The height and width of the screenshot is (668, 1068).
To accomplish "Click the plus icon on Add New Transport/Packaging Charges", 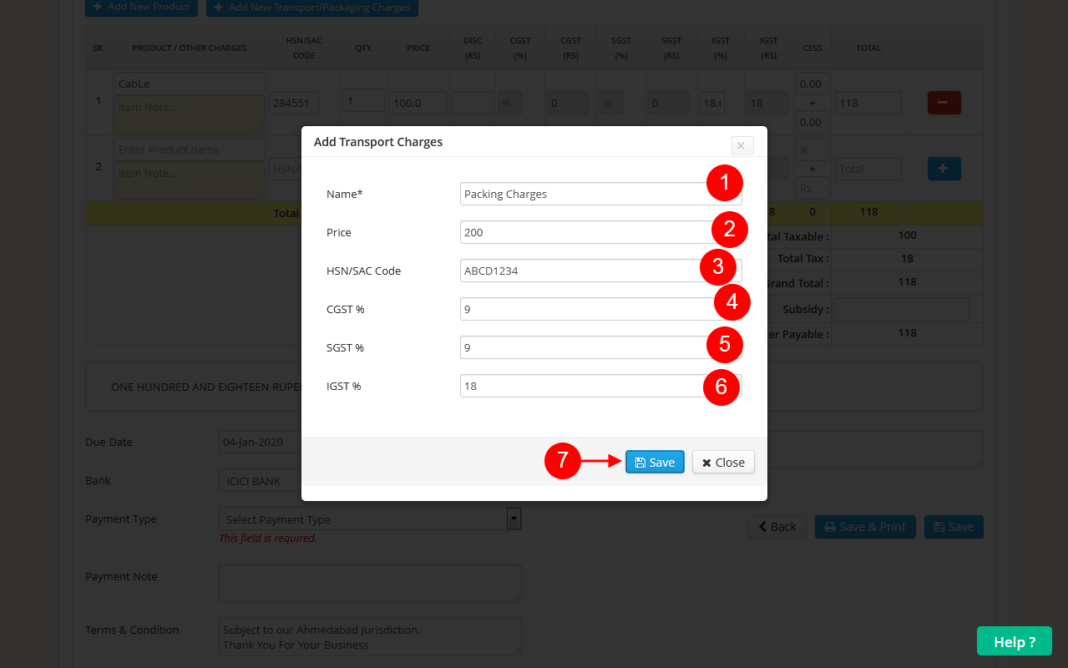I will pos(220,7).
